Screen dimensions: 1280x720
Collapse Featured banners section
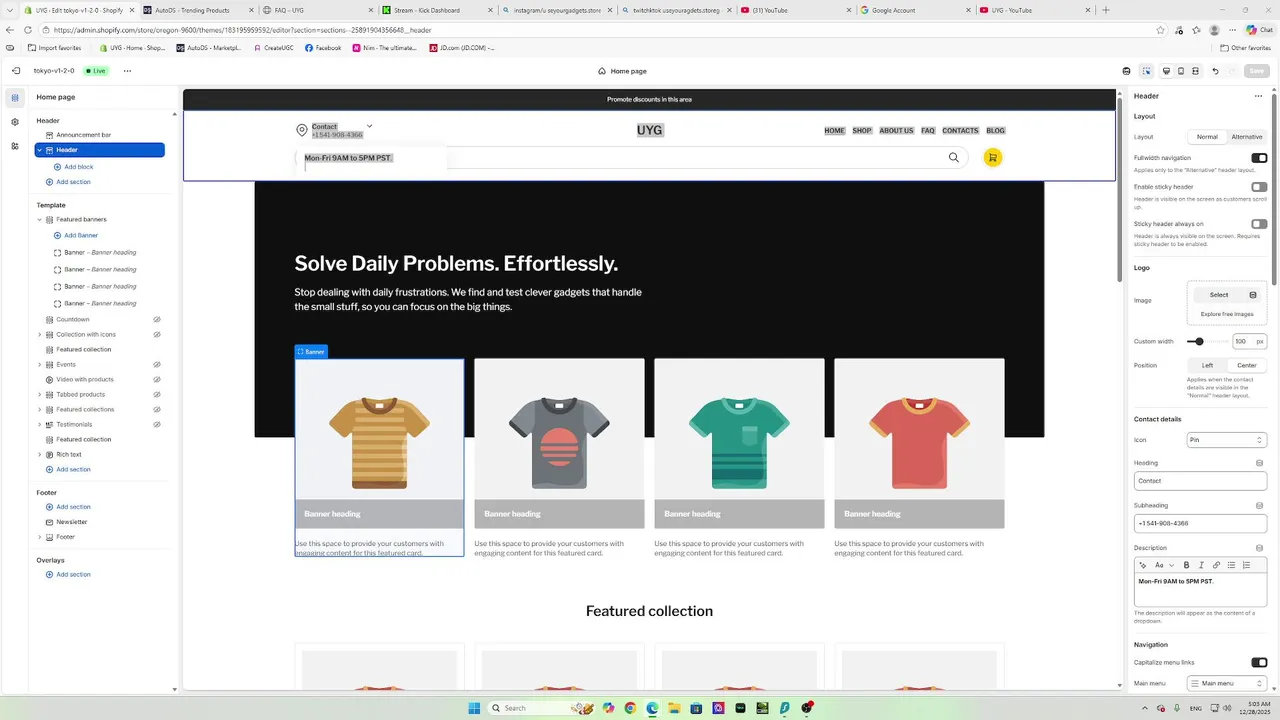tap(40, 219)
